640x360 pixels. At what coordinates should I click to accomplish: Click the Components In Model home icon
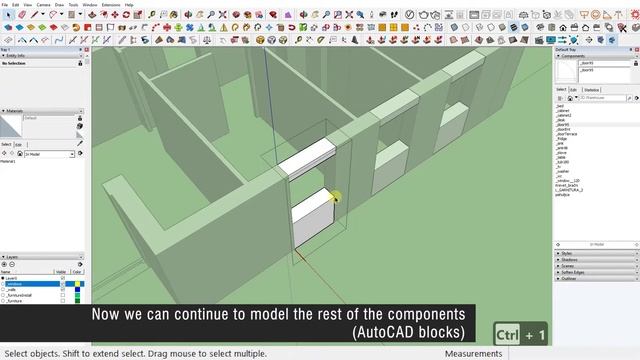click(570, 98)
